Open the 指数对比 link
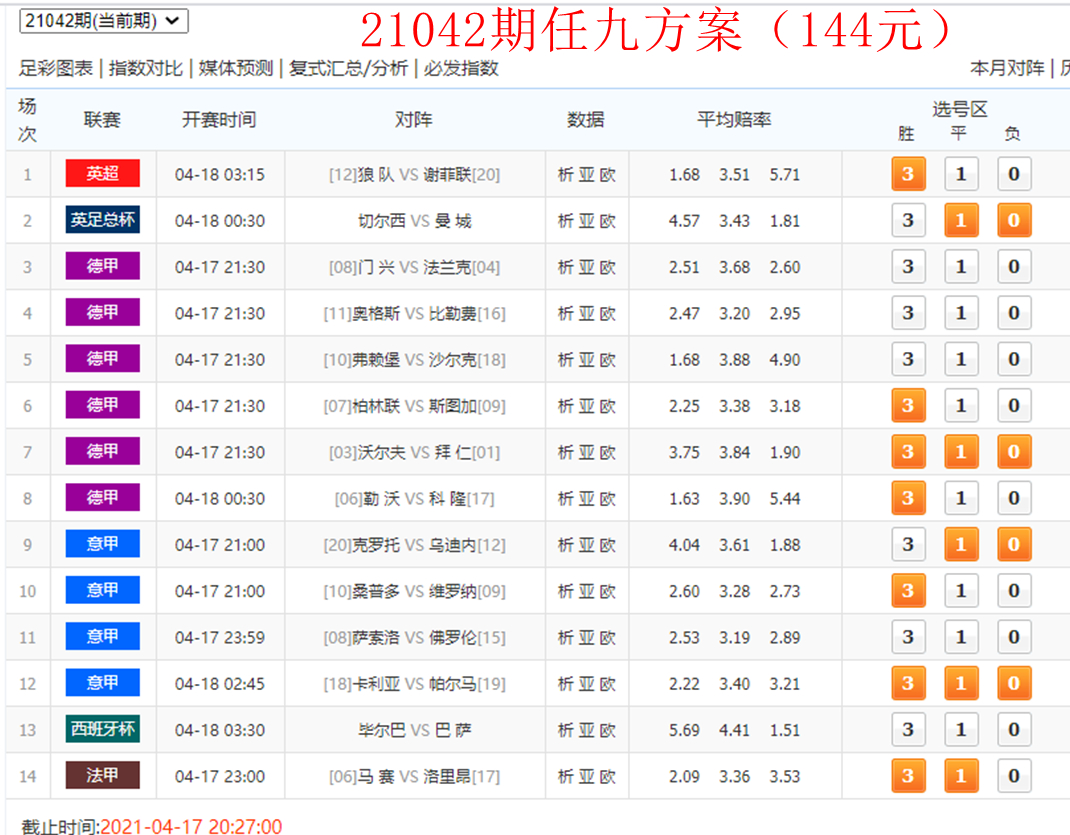 146,68
